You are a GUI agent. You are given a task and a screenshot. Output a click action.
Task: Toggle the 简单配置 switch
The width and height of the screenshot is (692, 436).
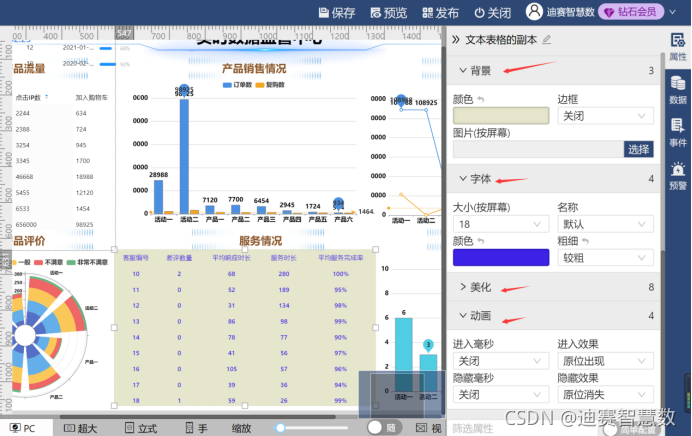pos(631,428)
